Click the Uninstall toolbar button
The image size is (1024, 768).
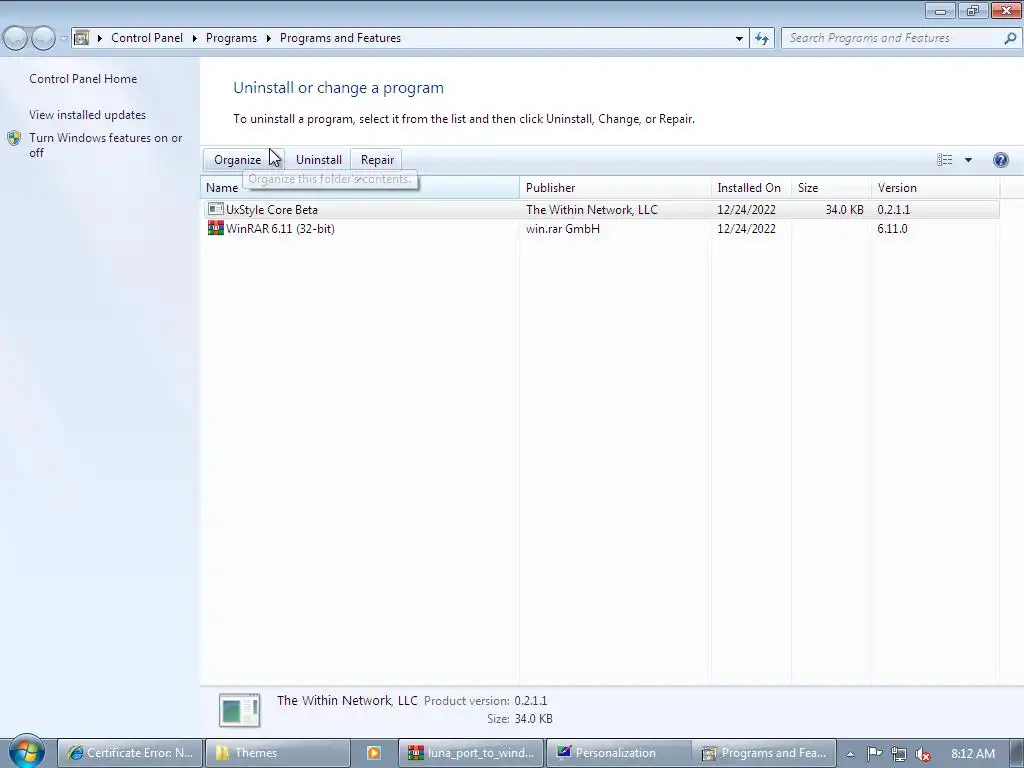[x=319, y=160]
